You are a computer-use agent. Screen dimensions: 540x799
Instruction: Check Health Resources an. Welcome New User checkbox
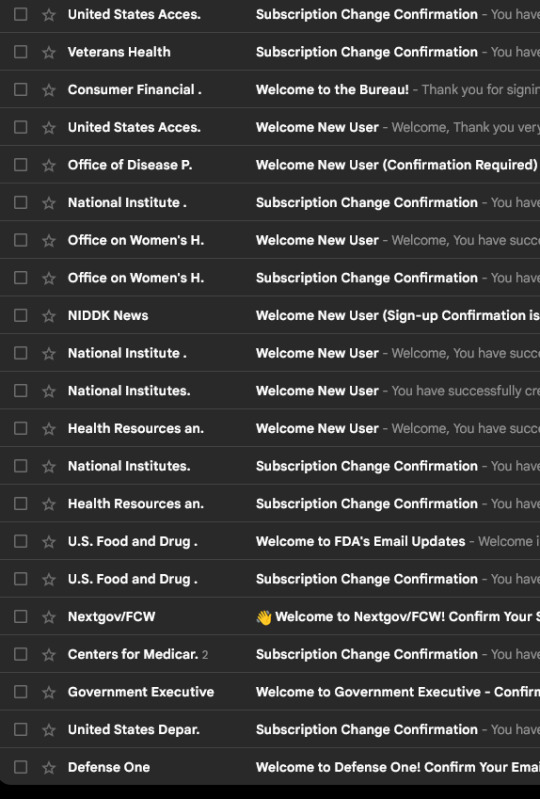pyautogui.click(x=20, y=429)
